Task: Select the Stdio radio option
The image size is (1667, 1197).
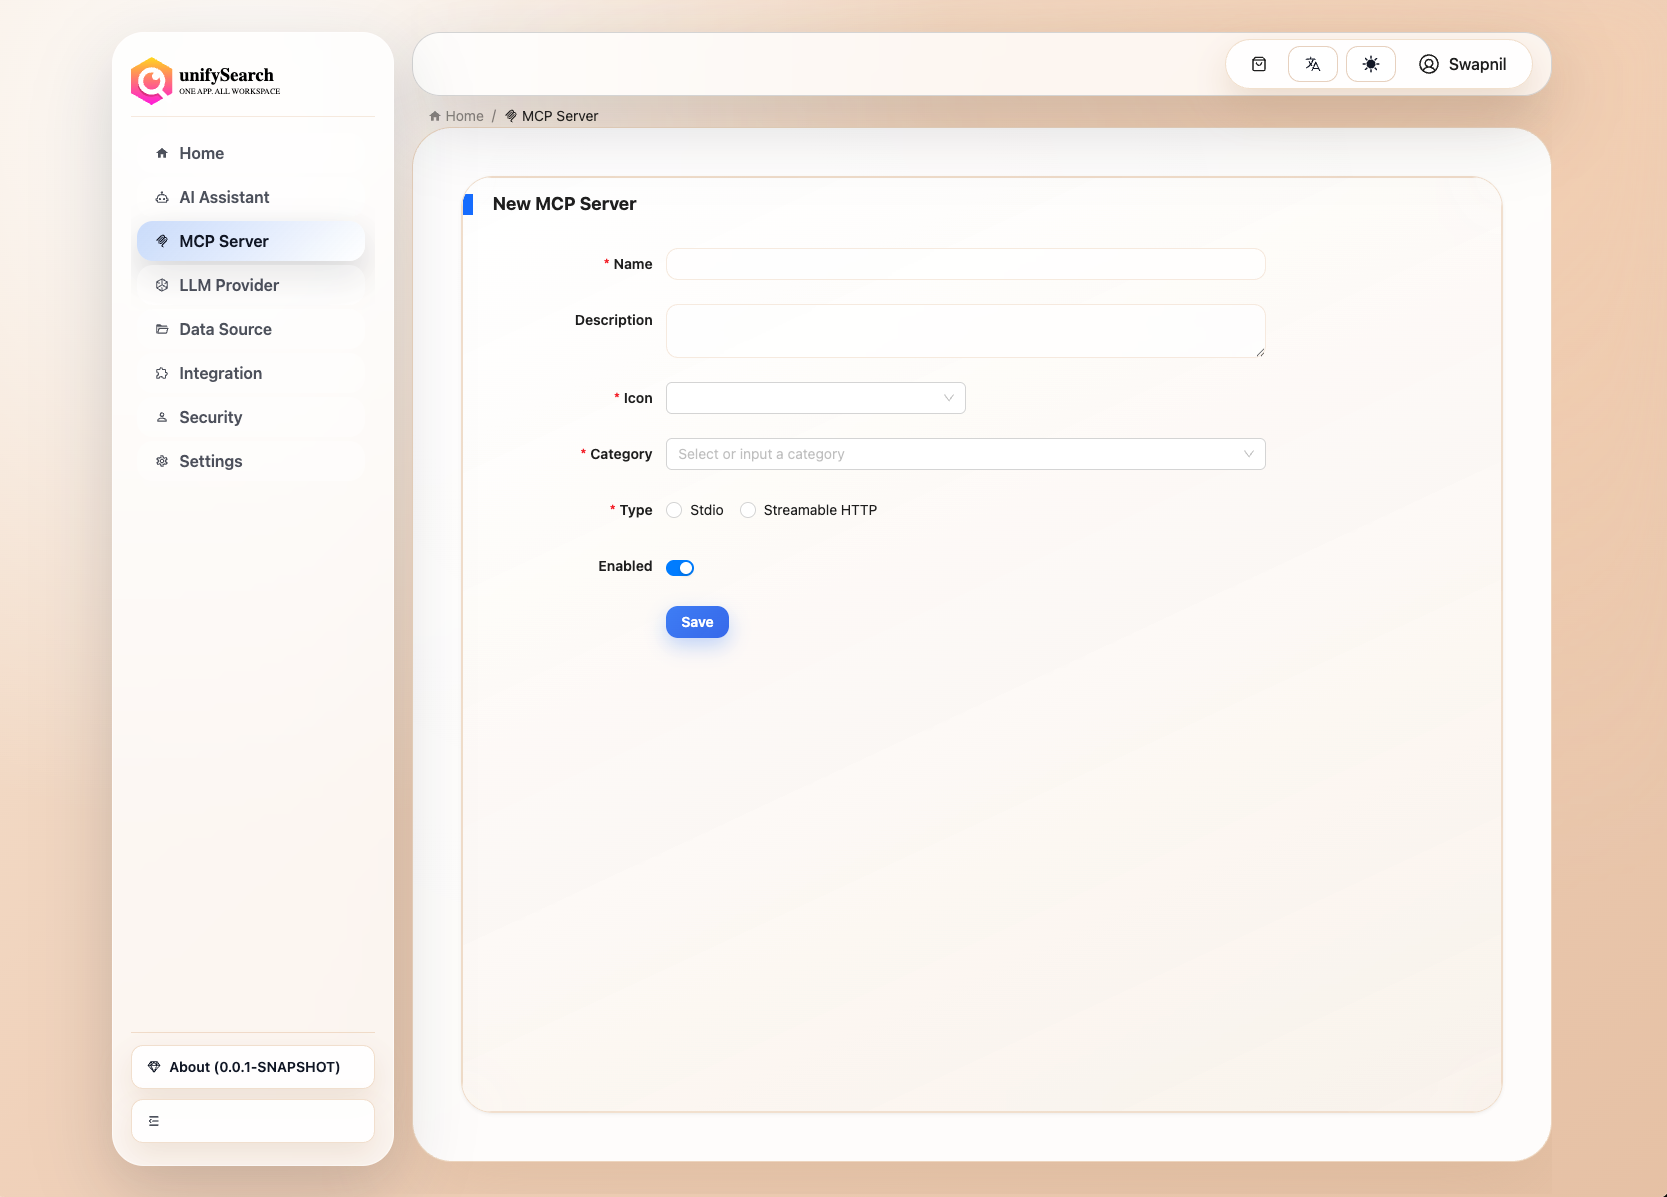Action: pyautogui.click(x=675, y=510)
